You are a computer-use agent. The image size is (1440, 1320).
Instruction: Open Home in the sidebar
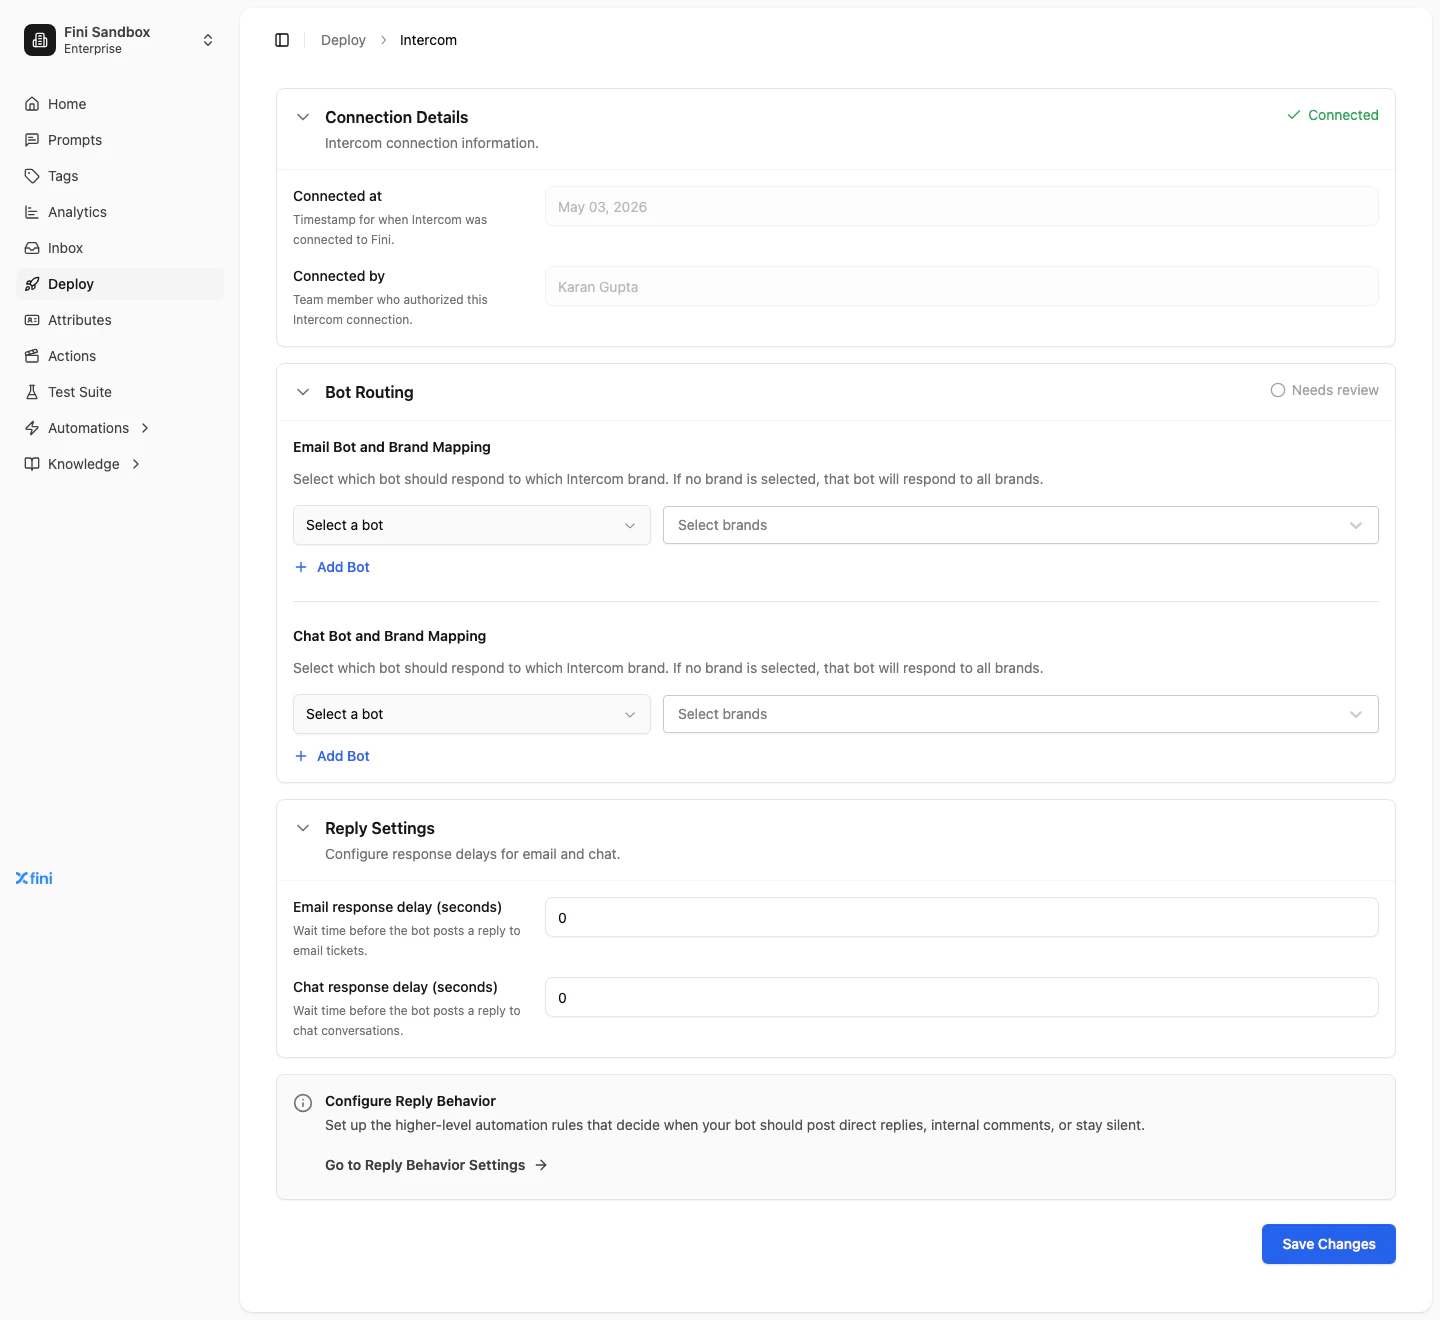coord(120,104)
